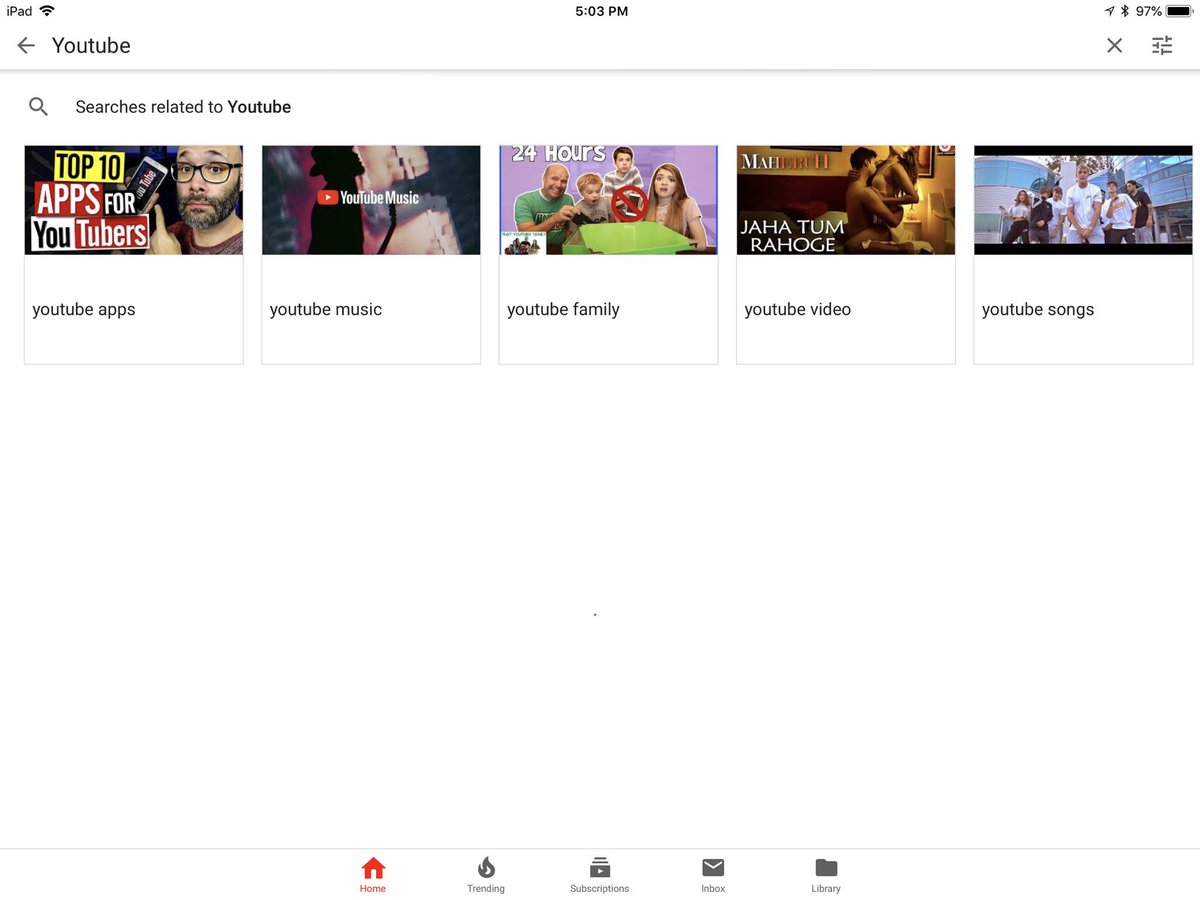This screenshot has width=1200, height=900.
Task: Select the 'youtube apps' related search label
Action: (x=84, y=310)
